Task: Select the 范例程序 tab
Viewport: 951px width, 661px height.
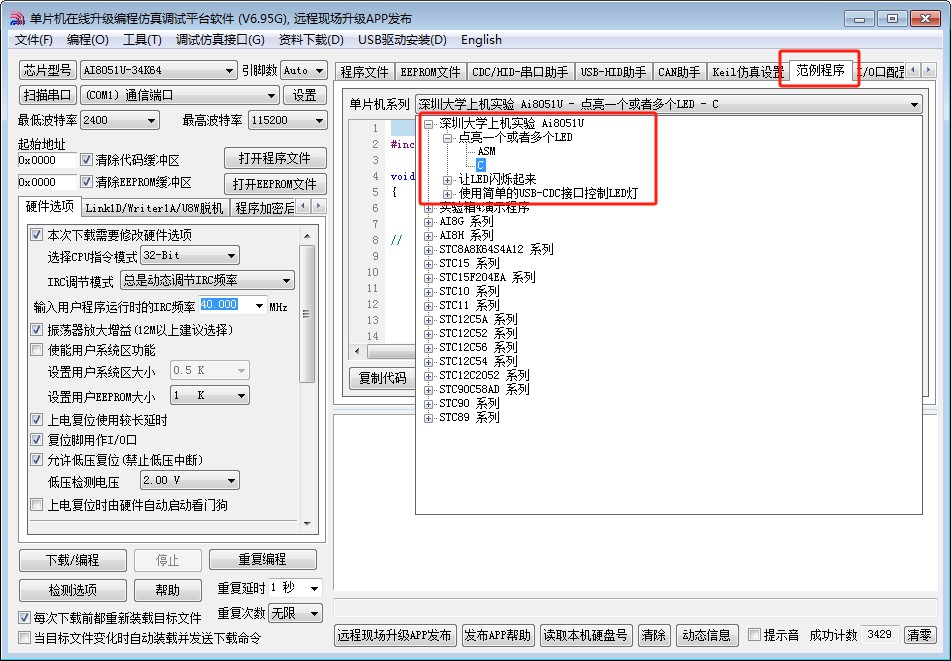Action: point(820,70)
